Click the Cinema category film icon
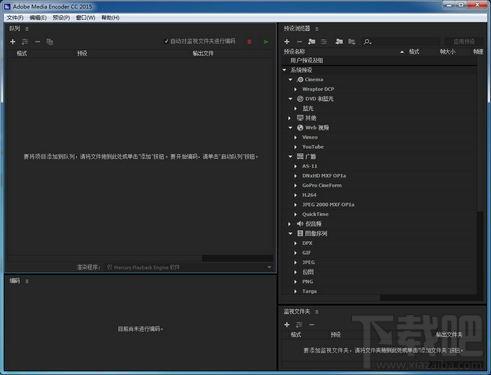Image resolution: width=491 pixels, height=375 pixels. (300, 79)
